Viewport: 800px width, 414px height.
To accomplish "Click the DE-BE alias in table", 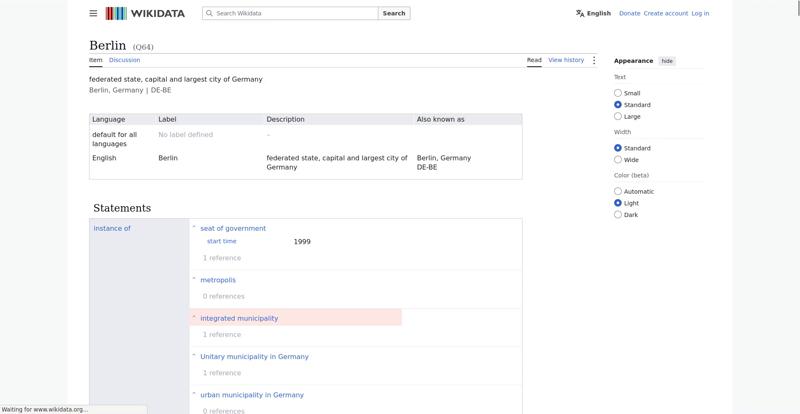I will pos(427,167).
